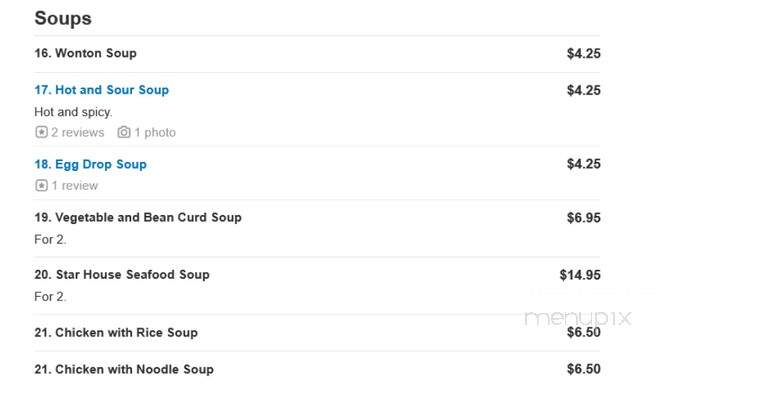Click the Soups section heading
The height and width of the screenshot is (401, 757).
coord(63,18)
